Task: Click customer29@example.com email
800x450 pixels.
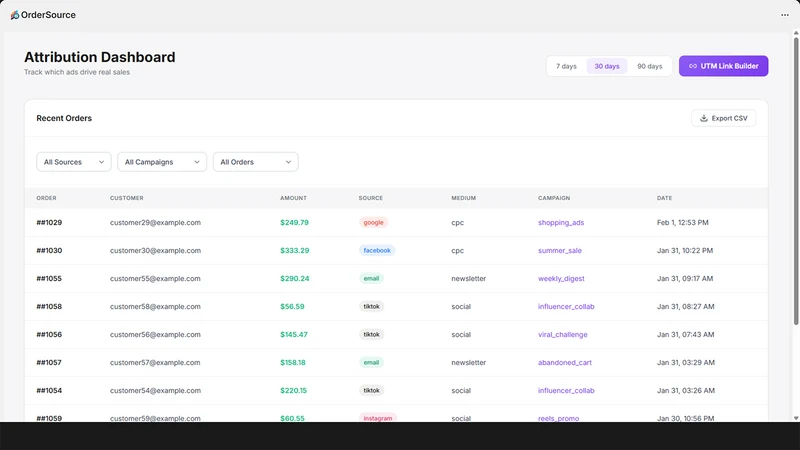Action: [155, 222]
